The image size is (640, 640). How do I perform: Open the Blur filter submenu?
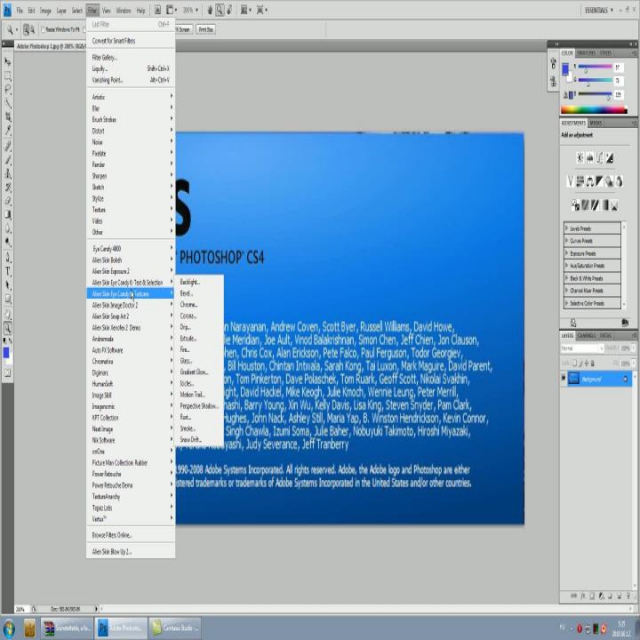[131, 108]
